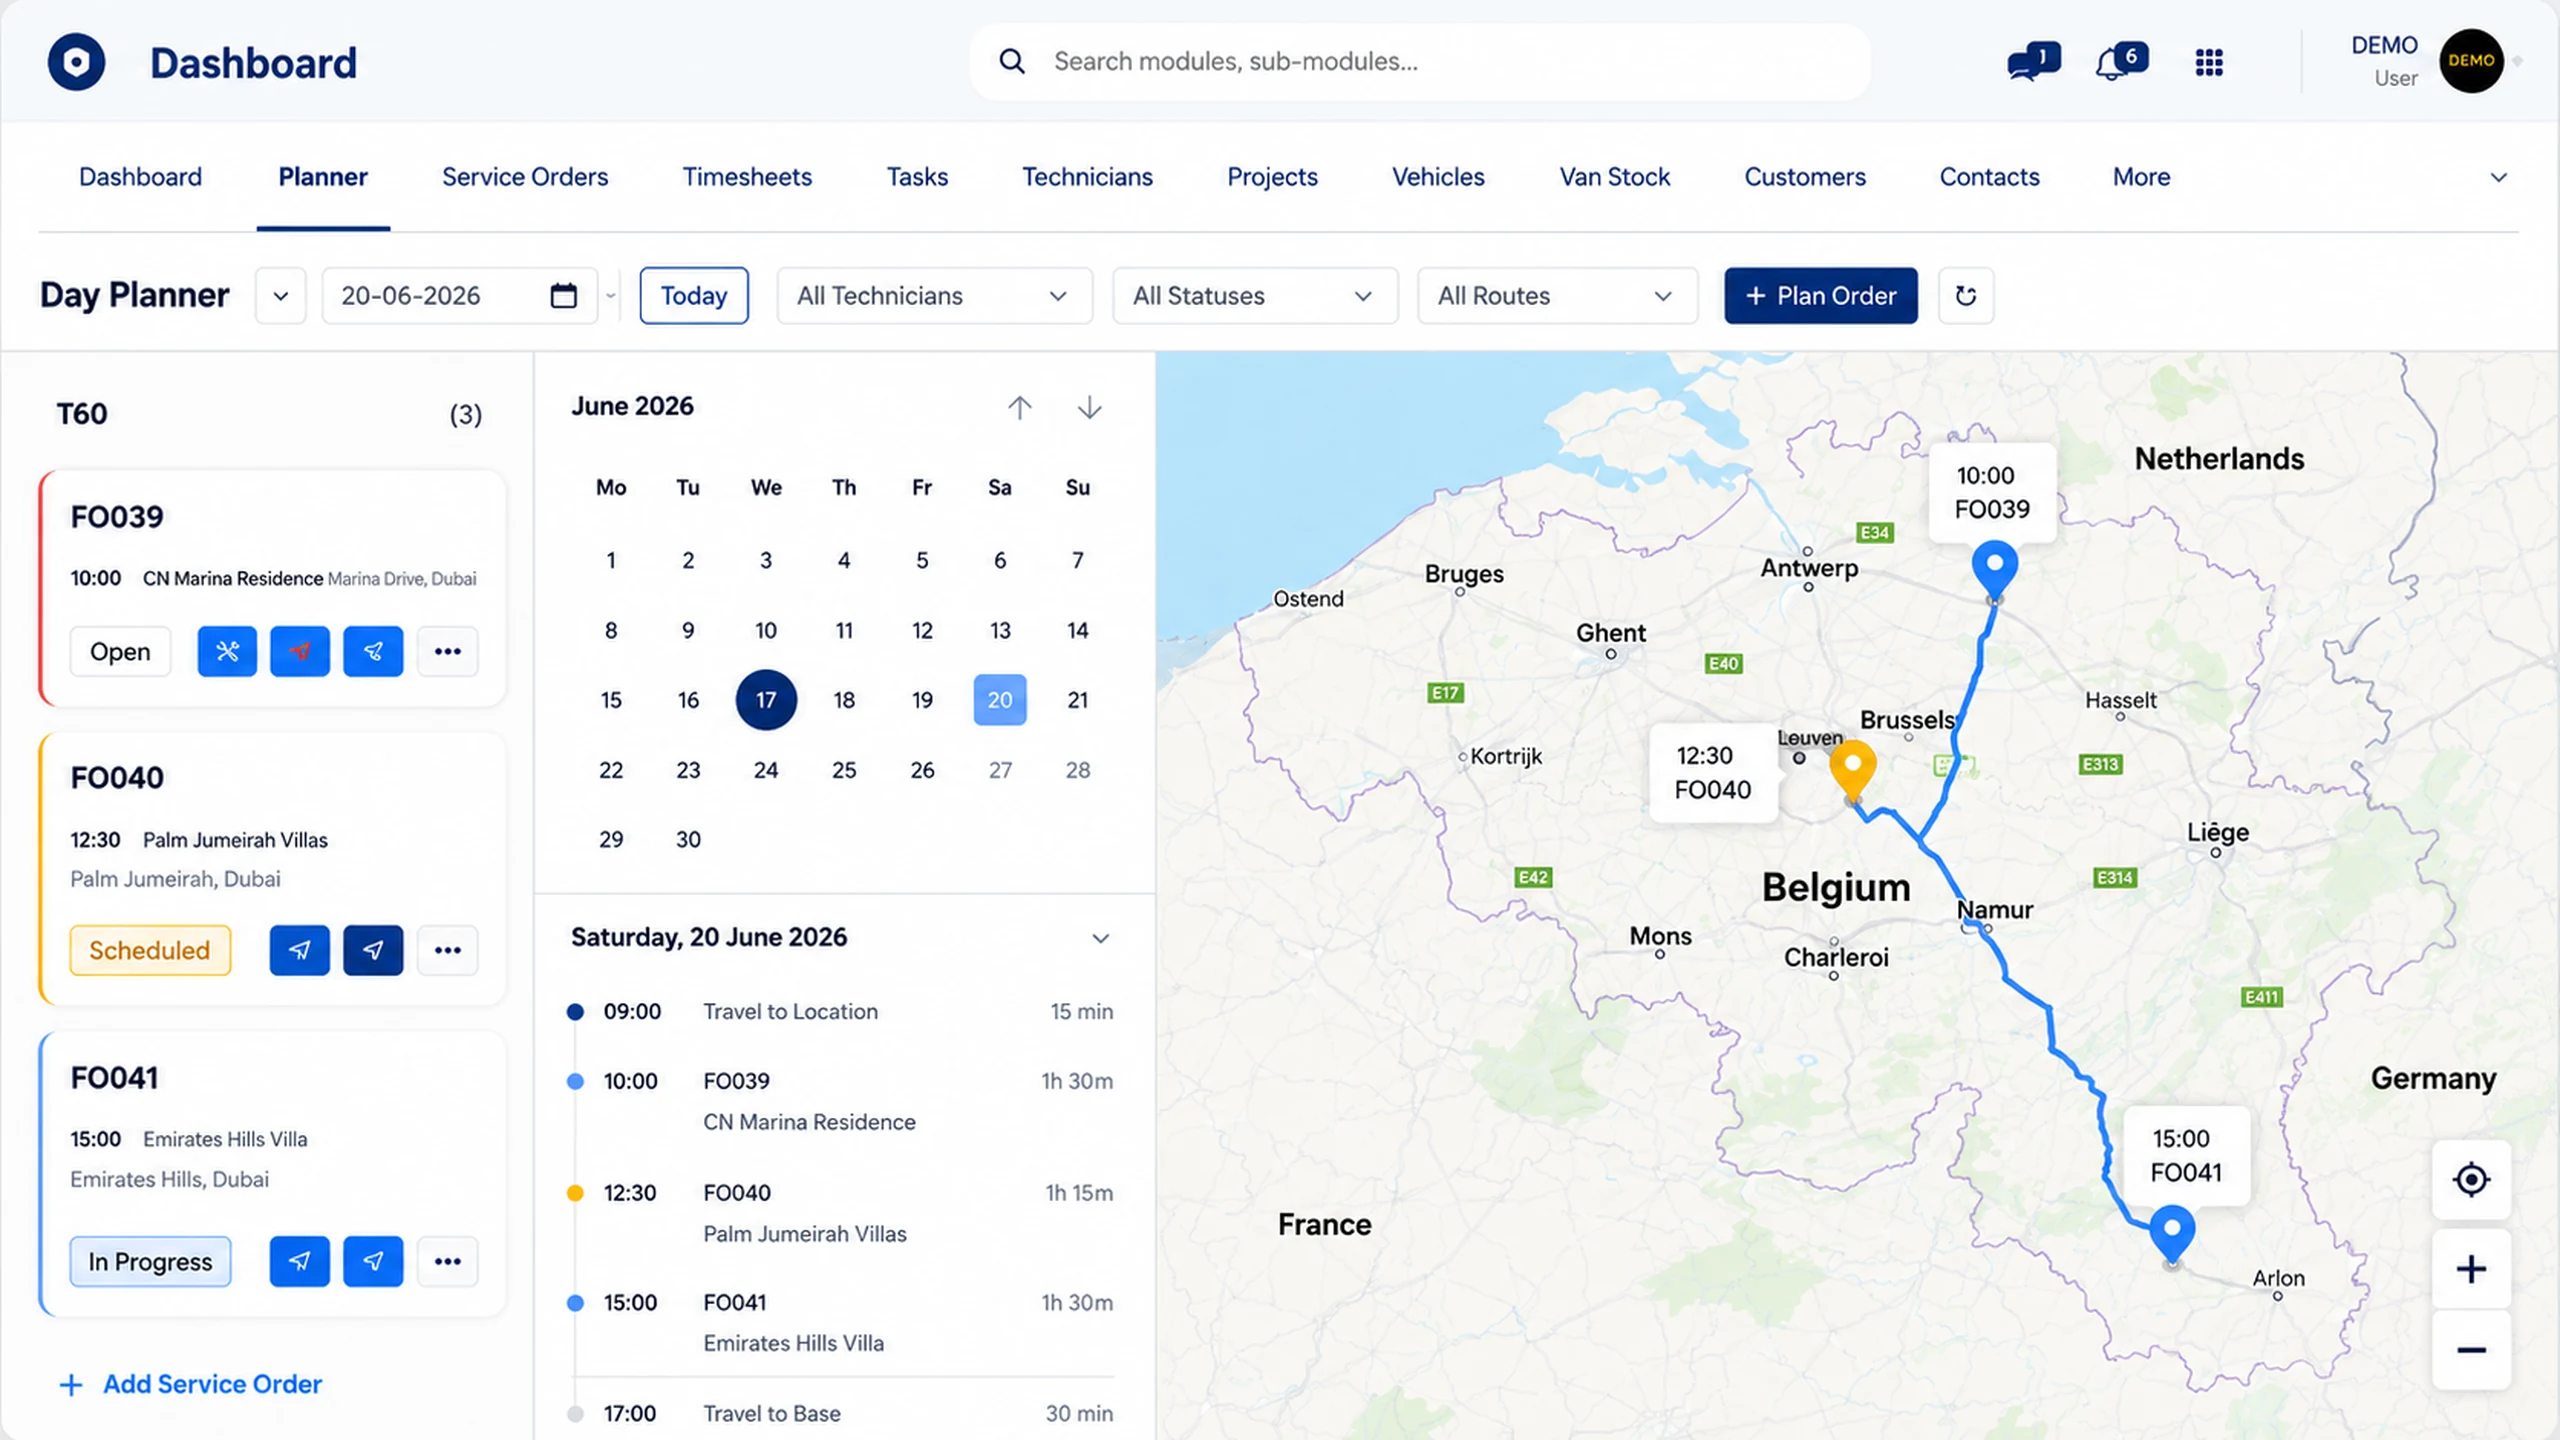The width and height of the screenshot is (2560, 1440).
Task: Go to the Technicians tab
Action: pyautogui.click(x=1087, y=177)
